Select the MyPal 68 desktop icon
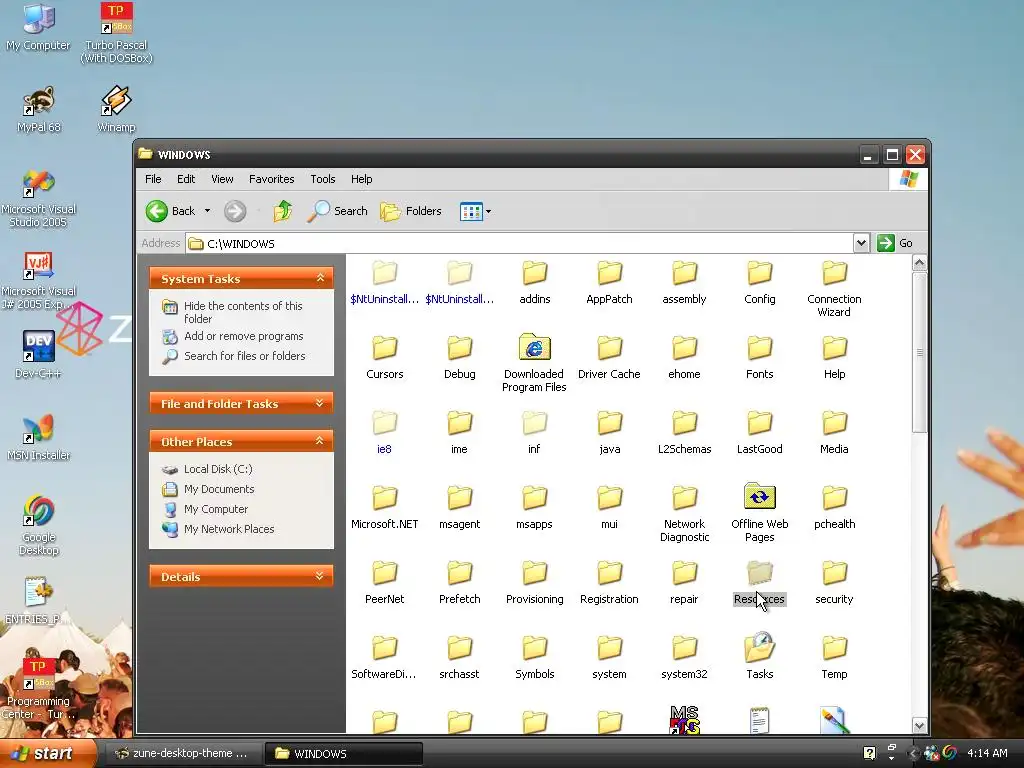 click(39, 110)
